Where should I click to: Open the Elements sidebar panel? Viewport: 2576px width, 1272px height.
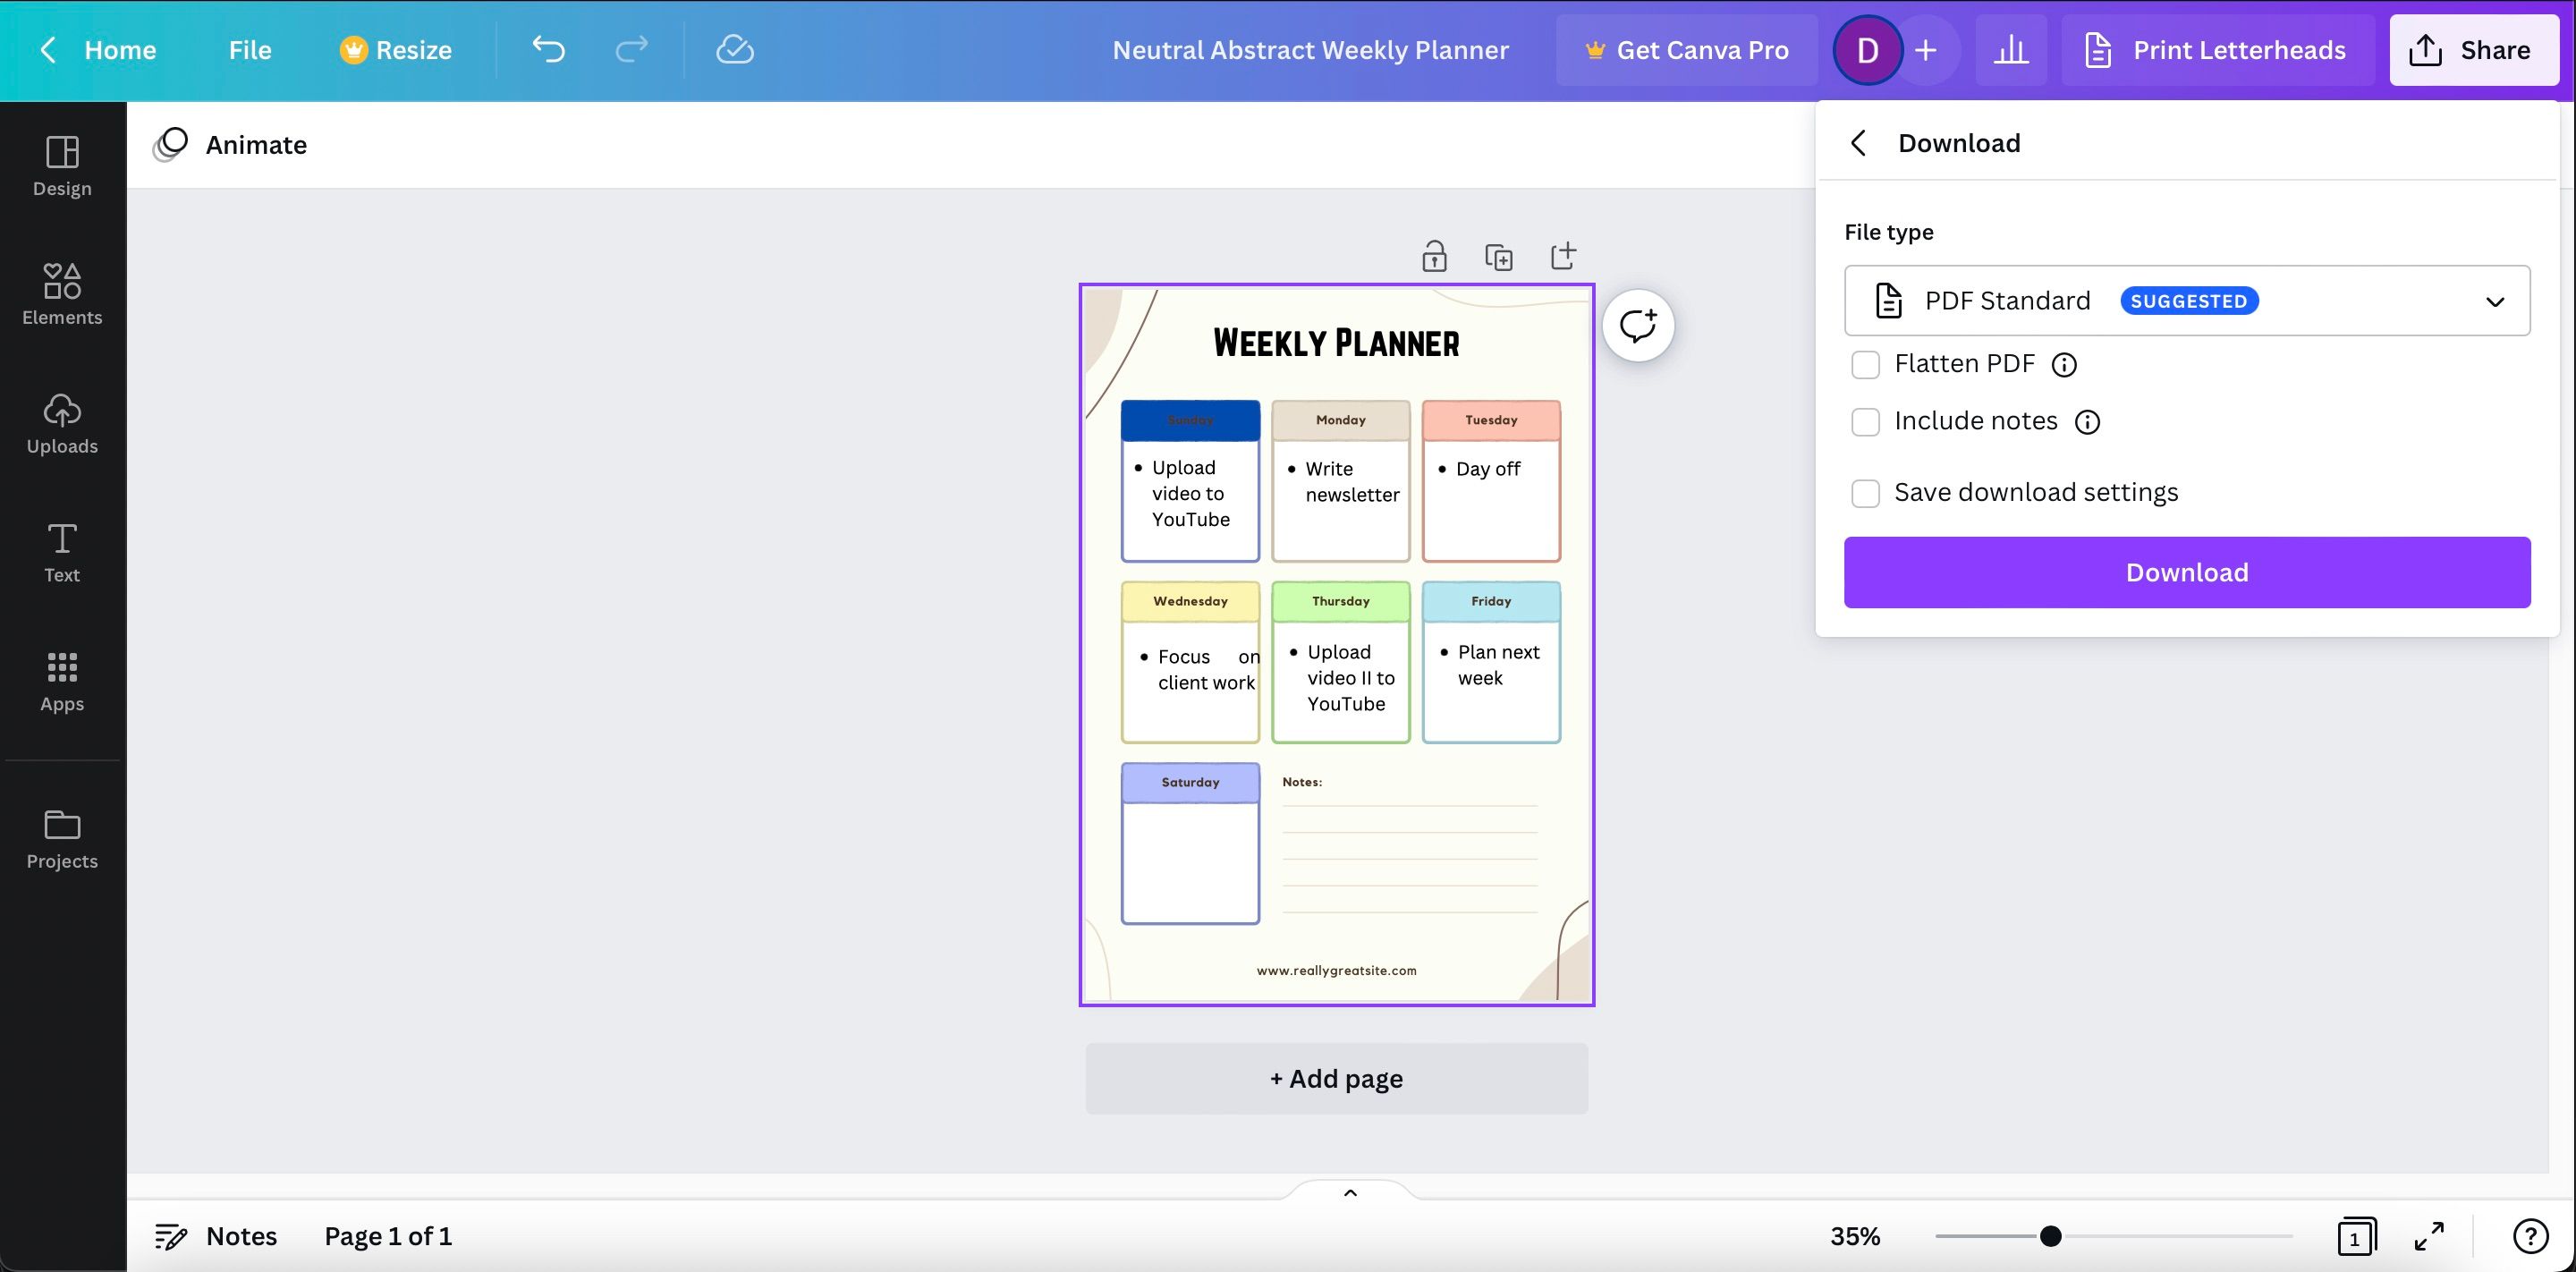(62, 294)
